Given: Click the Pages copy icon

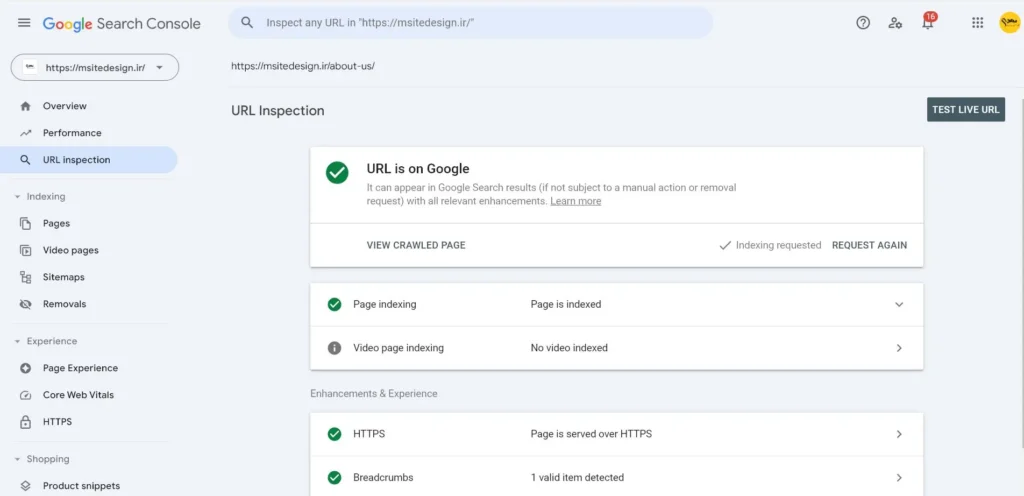Looking at the screenshot, I should 25,224.
